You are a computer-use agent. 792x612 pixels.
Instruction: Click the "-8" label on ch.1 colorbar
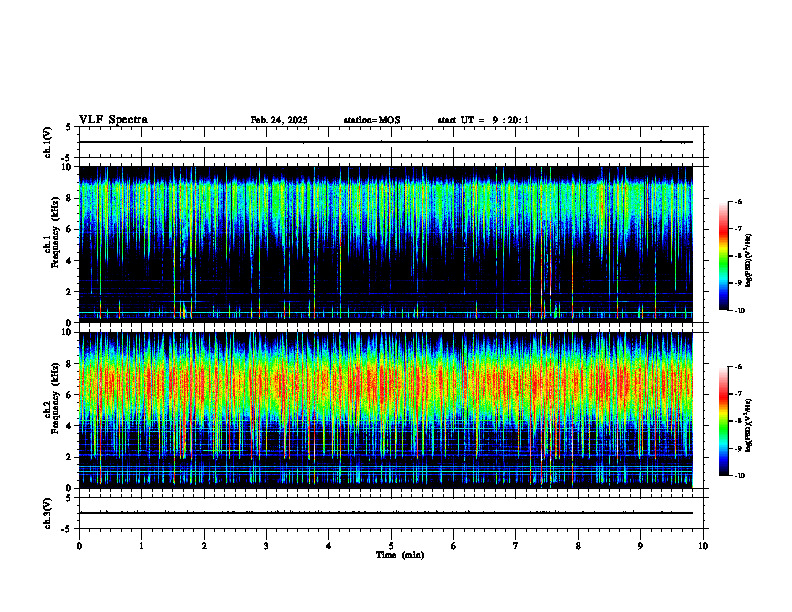click(x=738, y=256)
